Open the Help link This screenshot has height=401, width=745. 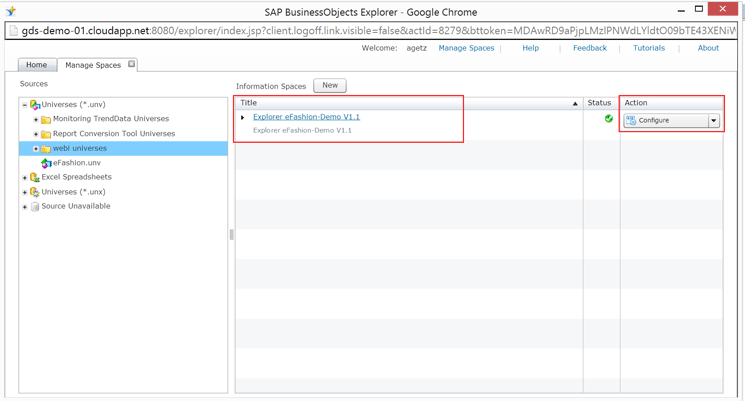(531, 48)
